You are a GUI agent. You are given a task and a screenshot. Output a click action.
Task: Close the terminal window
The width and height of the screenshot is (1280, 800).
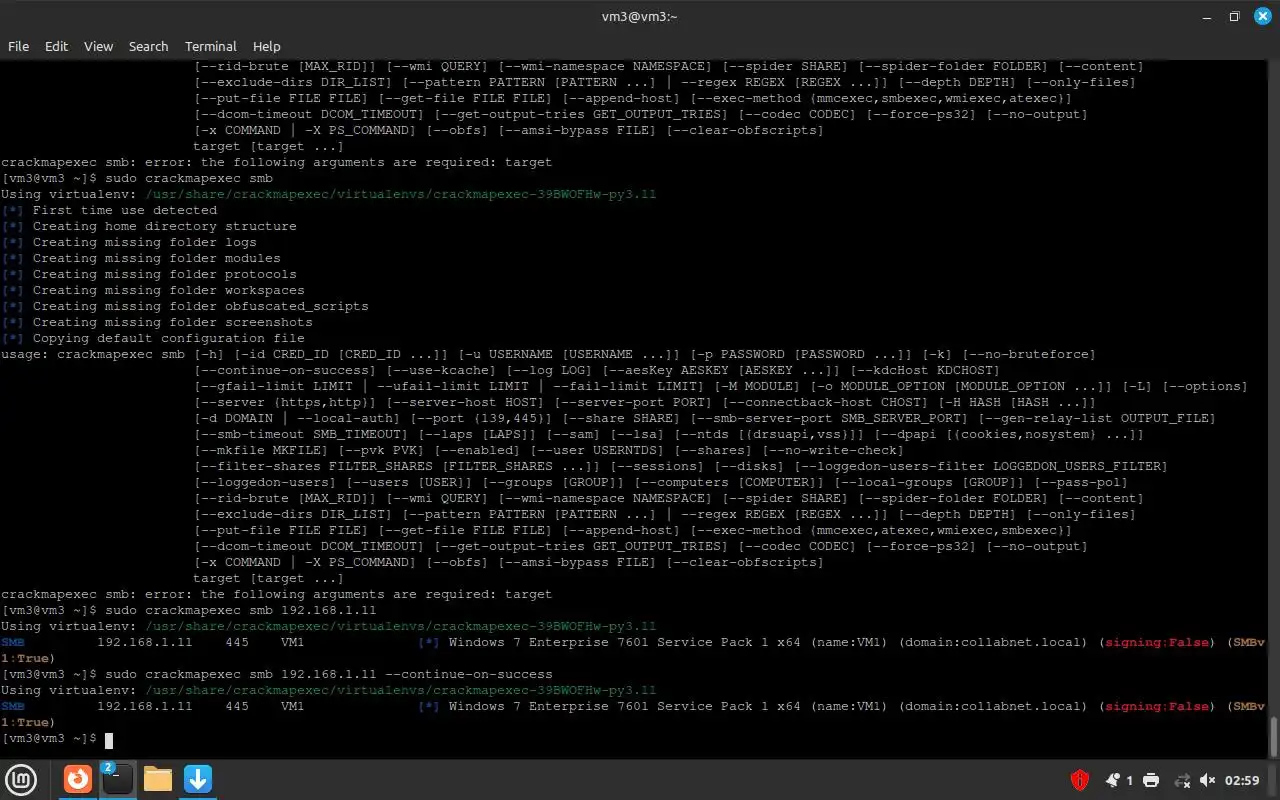point(1261,16)
